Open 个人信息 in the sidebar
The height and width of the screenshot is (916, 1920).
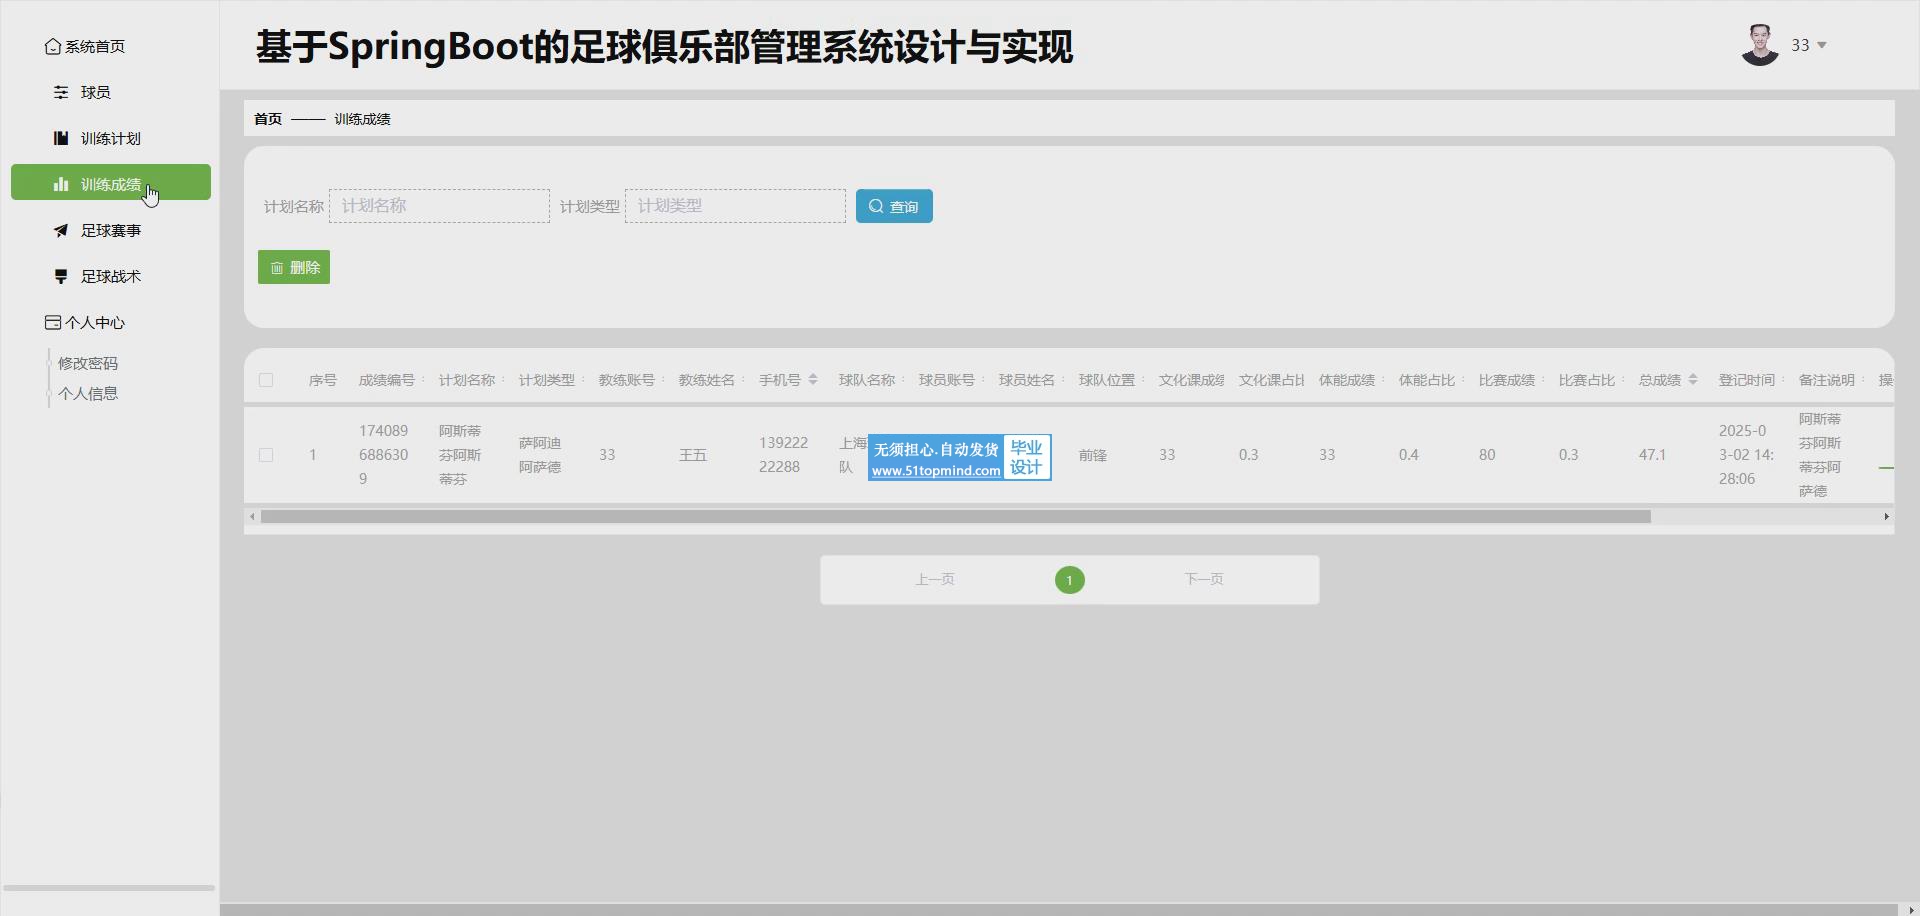click(88, 393)
